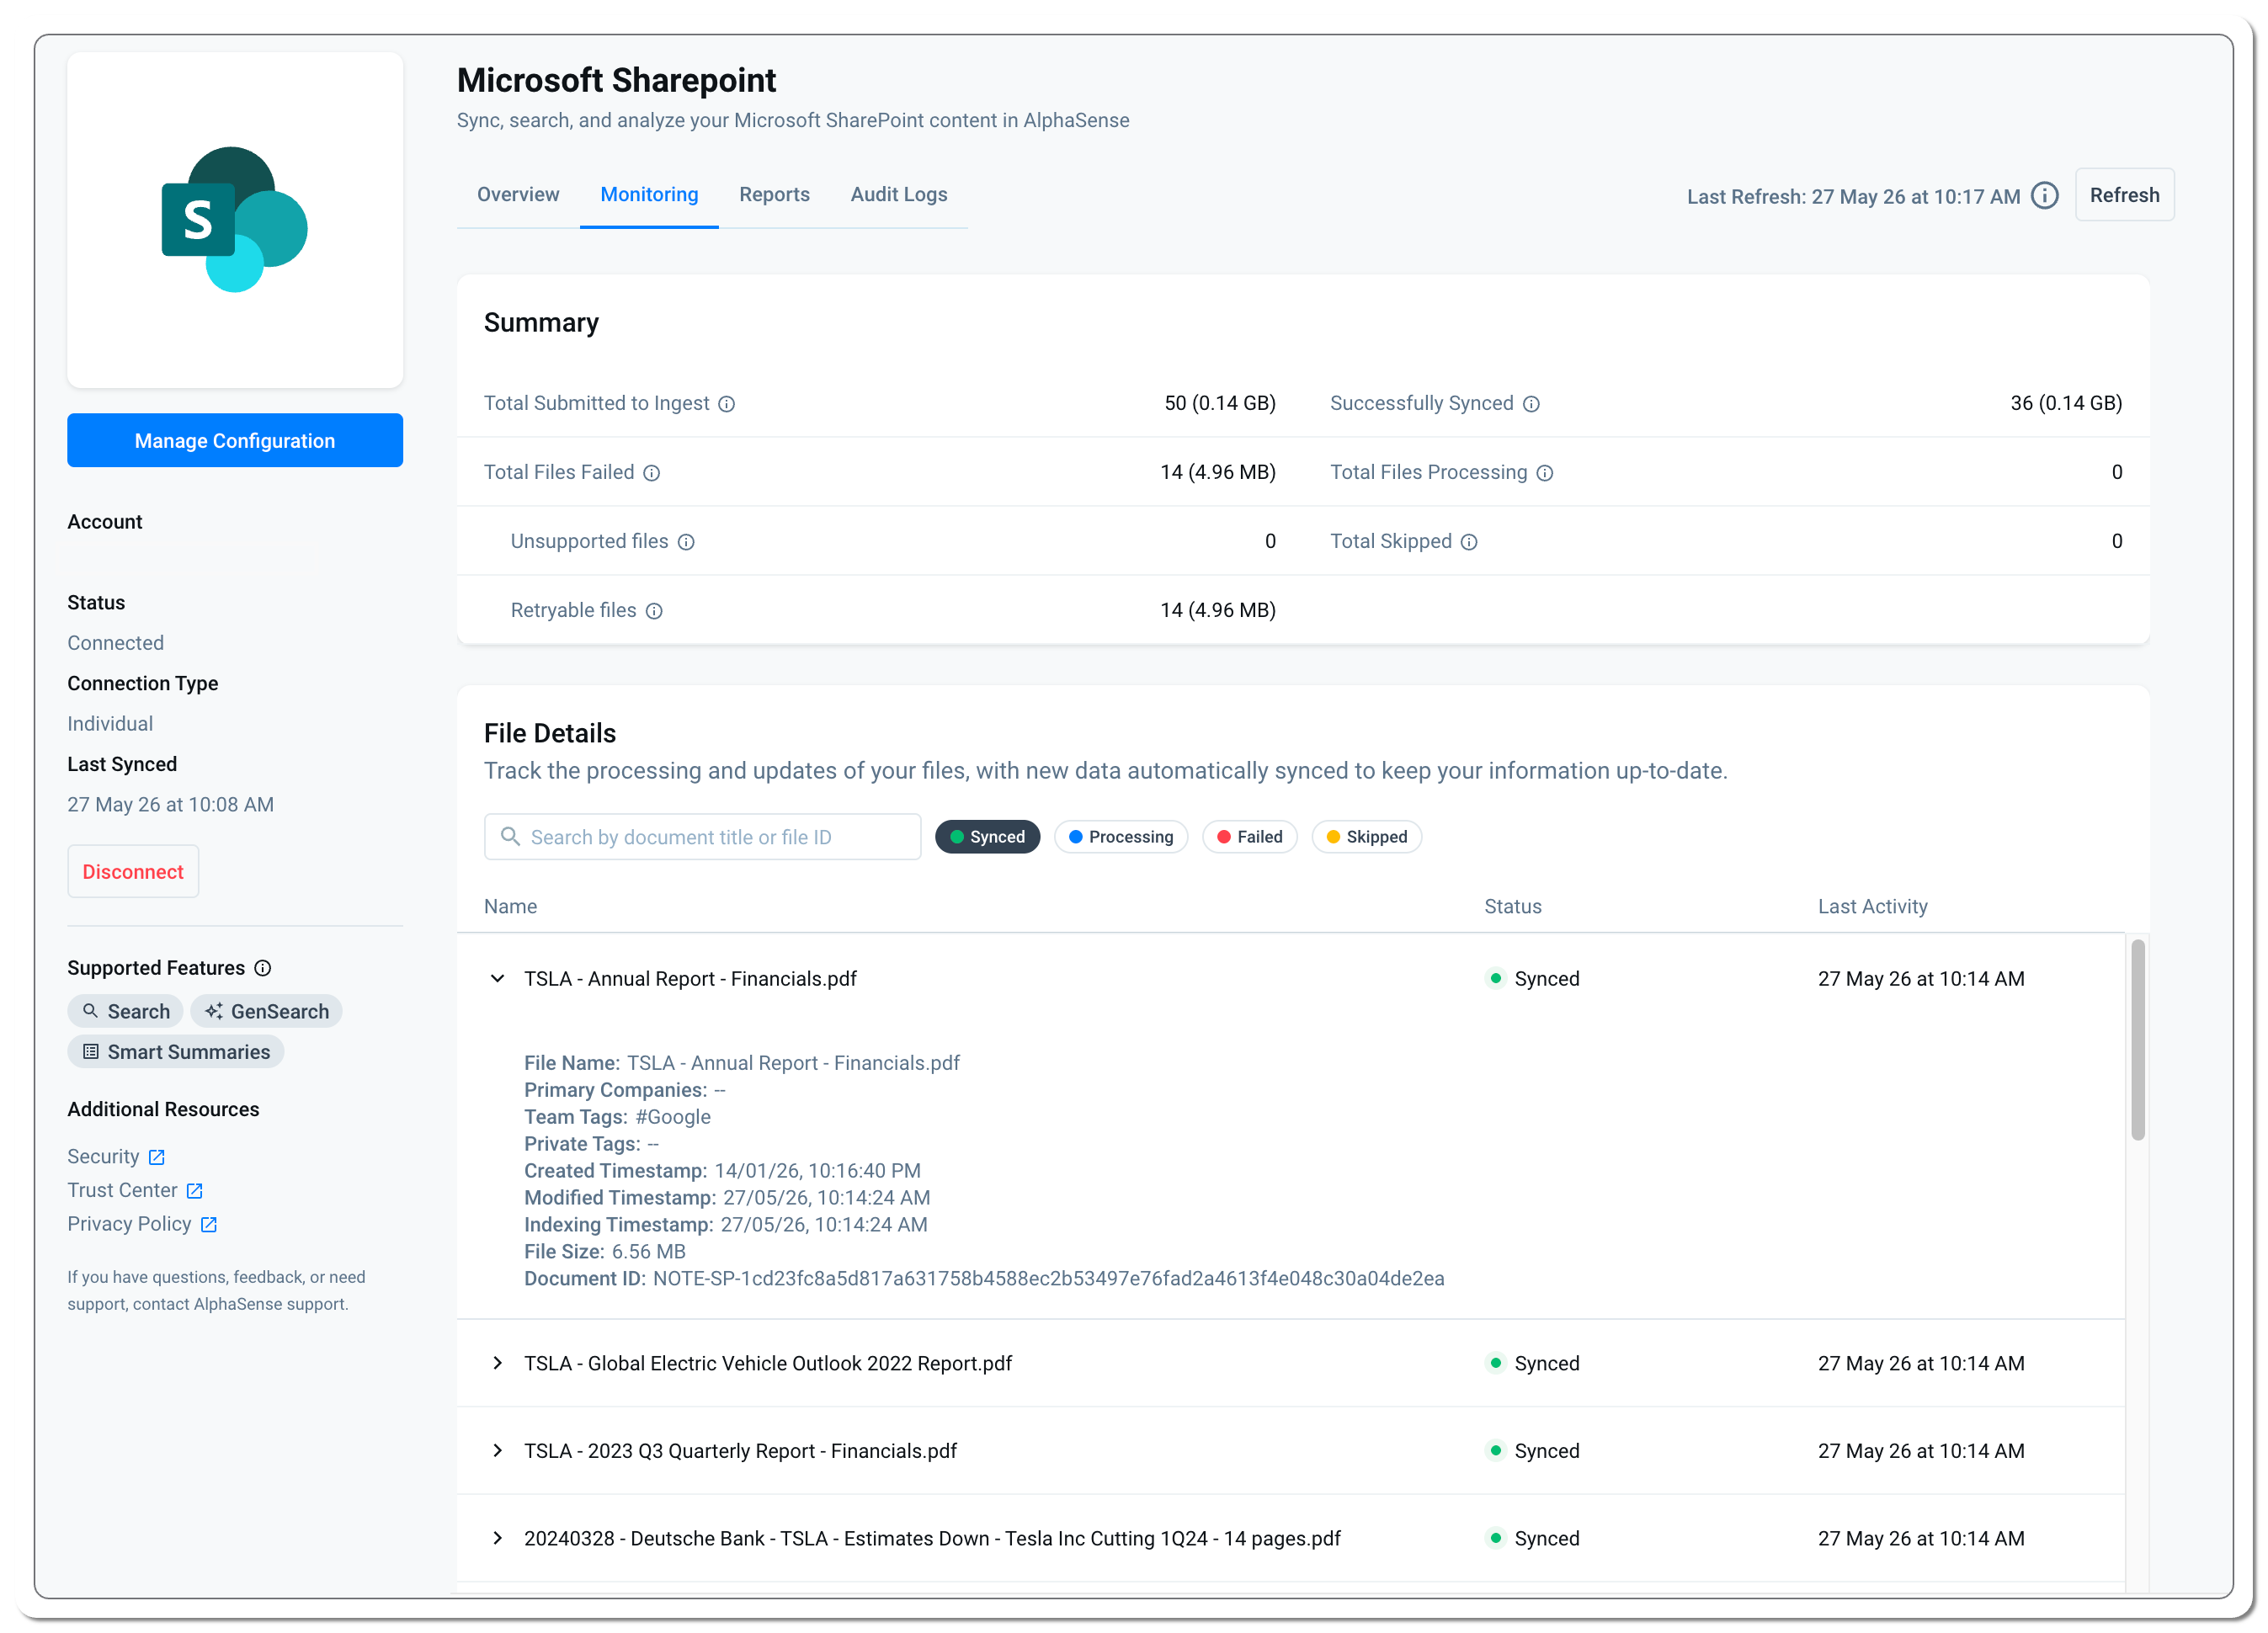The width and height of the screenshot is (2268, 1633).
Task: Click the Name column header
Action: coord(510,907)
